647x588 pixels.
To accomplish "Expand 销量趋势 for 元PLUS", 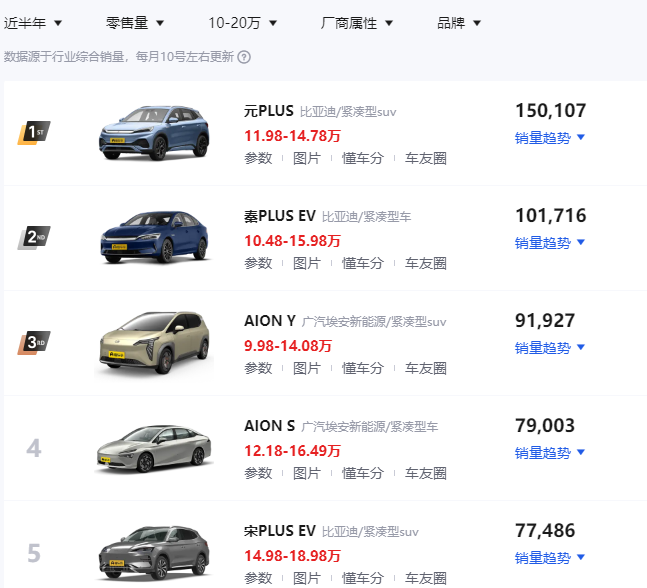I will 550,137.
